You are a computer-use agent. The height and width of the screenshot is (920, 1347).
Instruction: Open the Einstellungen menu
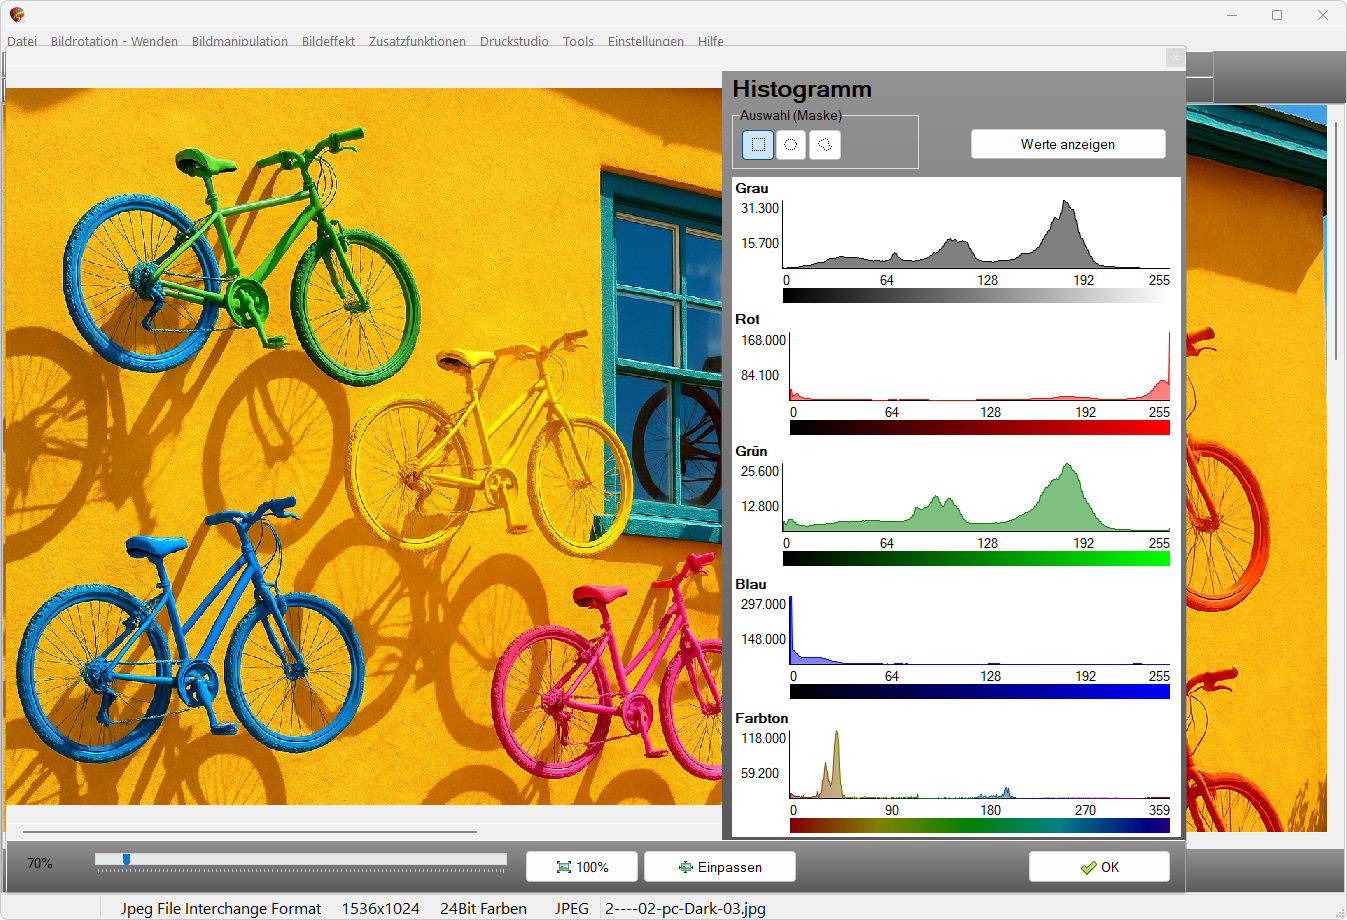[646, 41]
